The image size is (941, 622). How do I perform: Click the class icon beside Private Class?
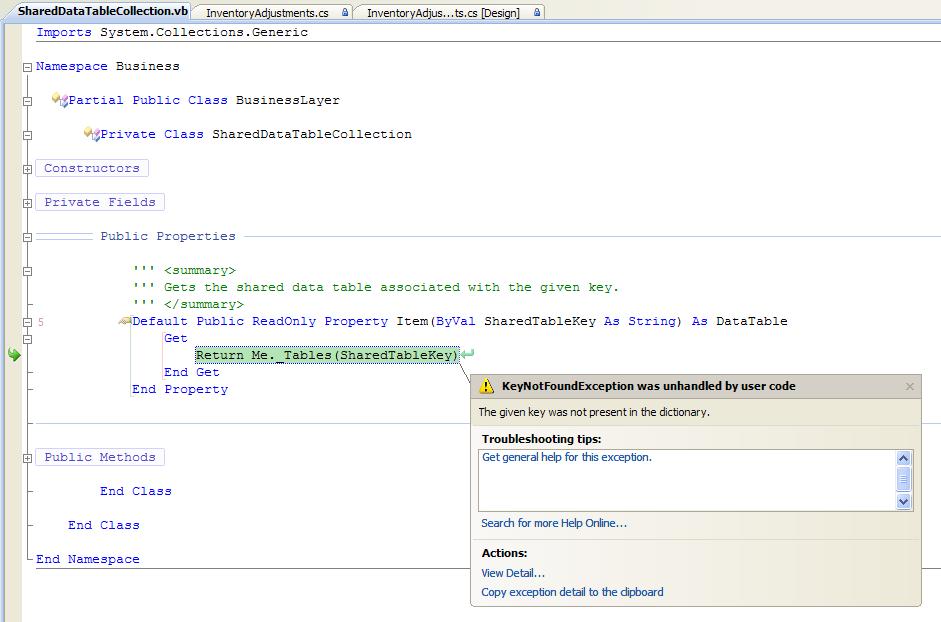pos(91,134)
